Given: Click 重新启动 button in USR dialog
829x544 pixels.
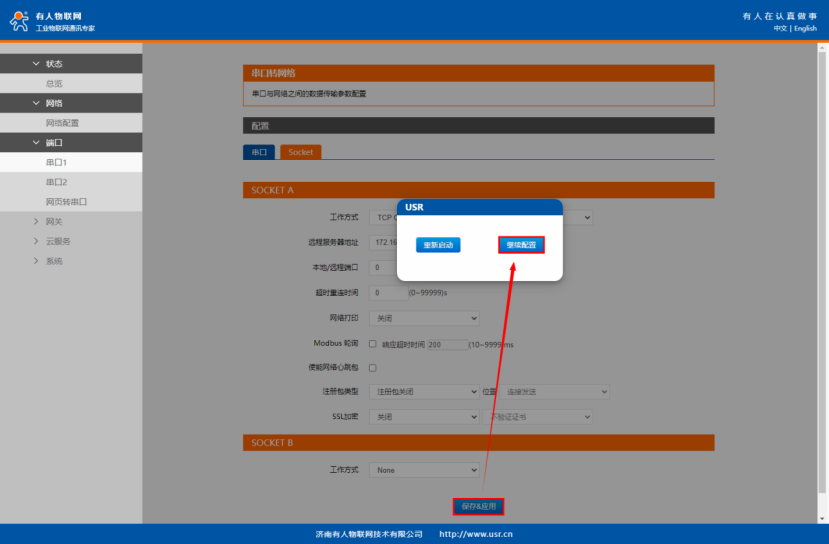Looking at the screenshot, I should click(x=438, y=245).
